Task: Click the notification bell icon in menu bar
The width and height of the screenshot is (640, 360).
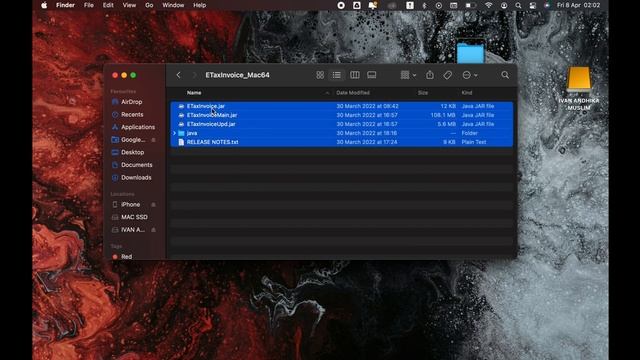Action: coord(373,5)
